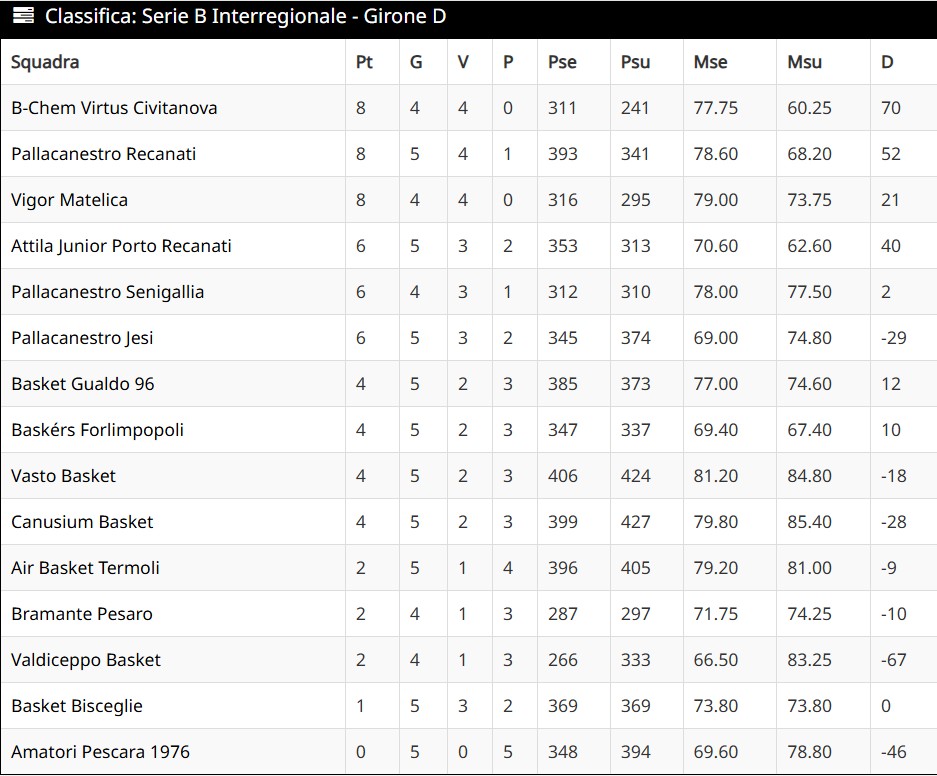Click the Pse column header
The width and height of the screenshot is (937, 776).
coord(562,62)
